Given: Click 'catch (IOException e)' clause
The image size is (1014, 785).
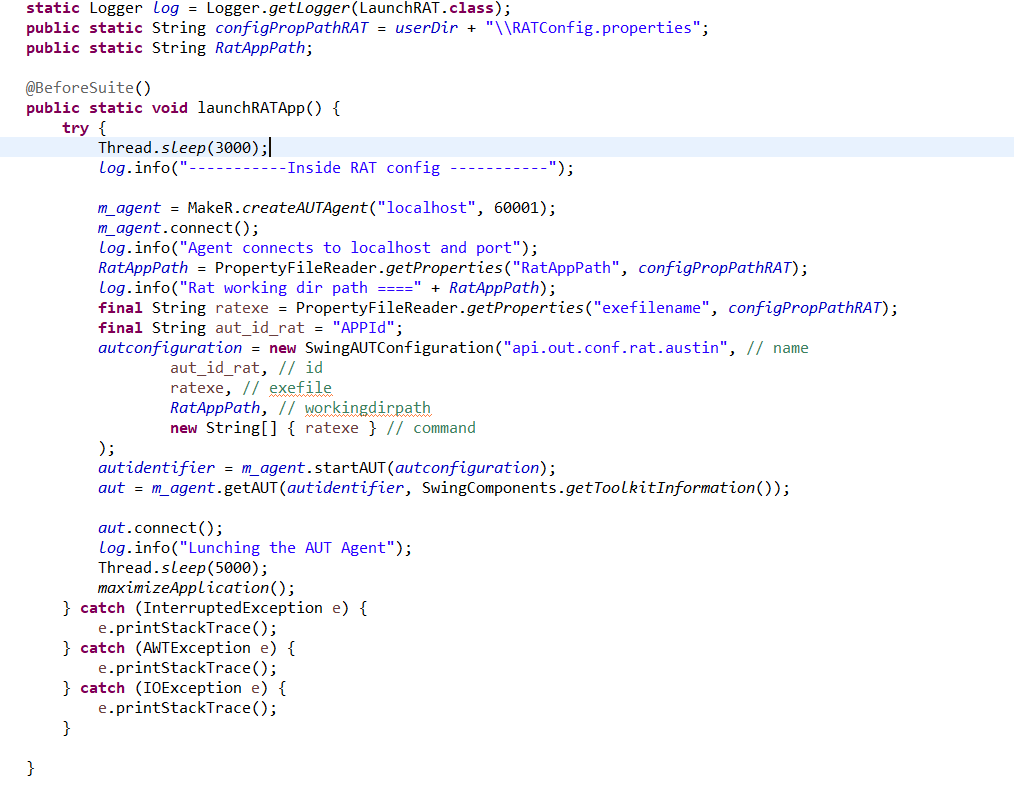Looking at the screenshot, I should tap(173, 689).
